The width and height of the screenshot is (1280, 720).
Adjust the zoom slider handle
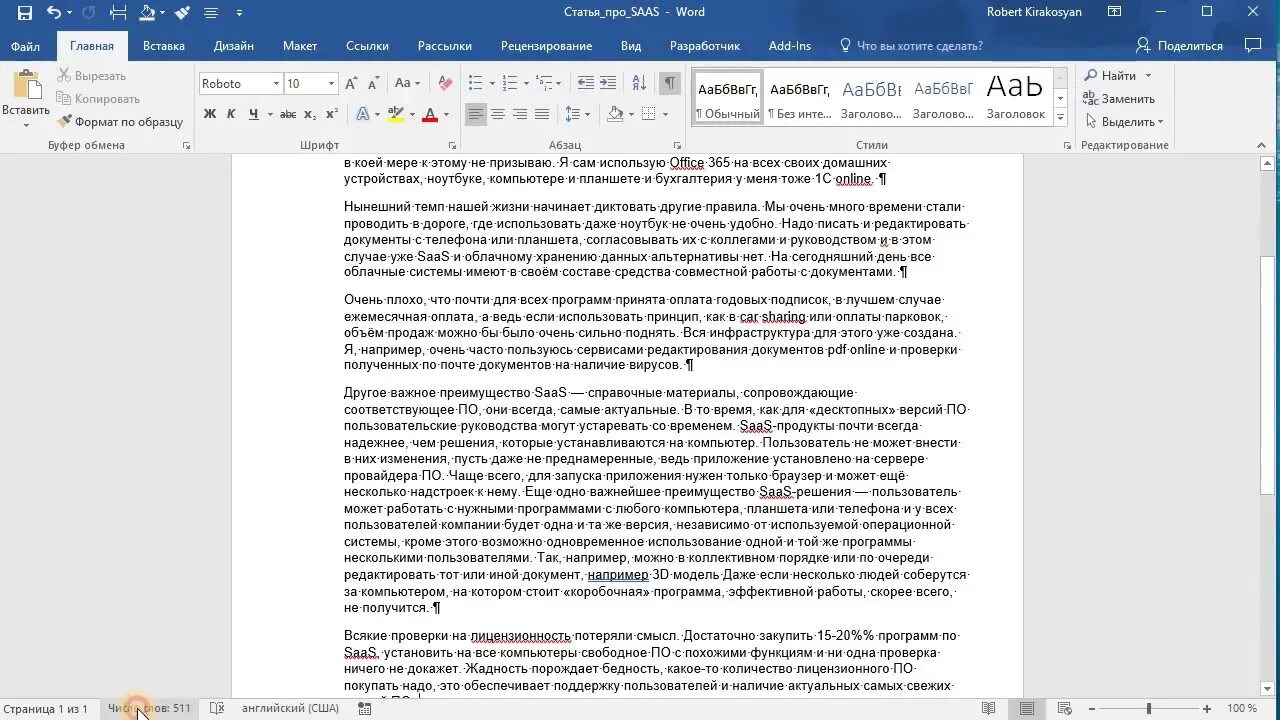[x=1148, y=709]
